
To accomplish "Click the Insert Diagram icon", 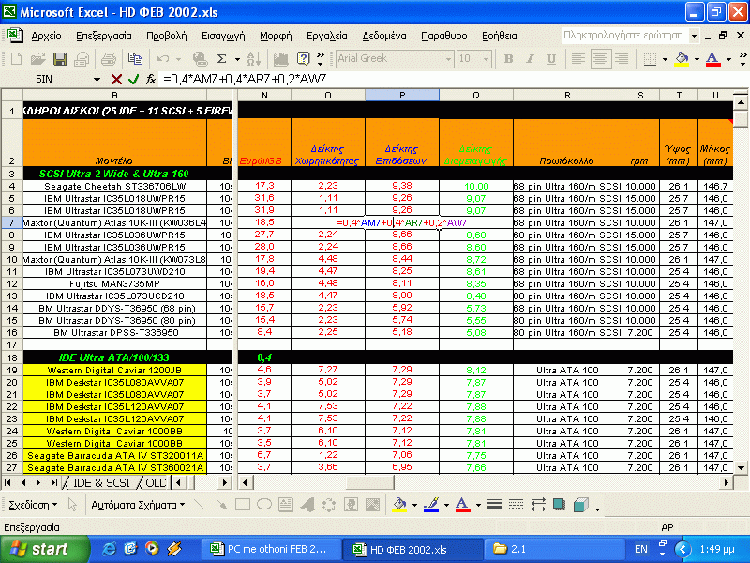I will [329, 505].
